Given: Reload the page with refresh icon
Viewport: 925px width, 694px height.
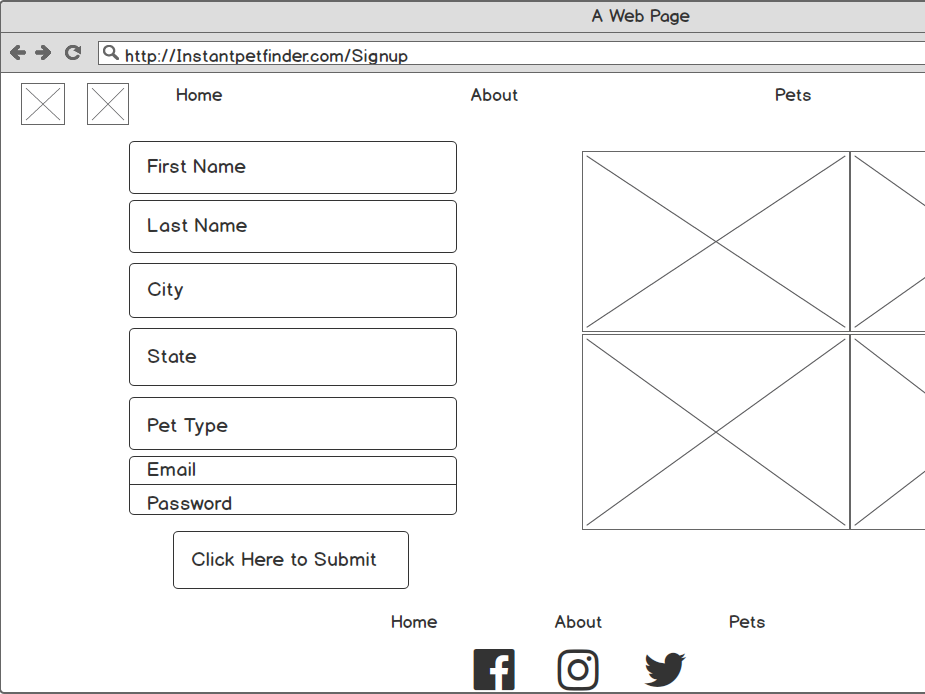Looking at the screenshot, I should 73,53.
